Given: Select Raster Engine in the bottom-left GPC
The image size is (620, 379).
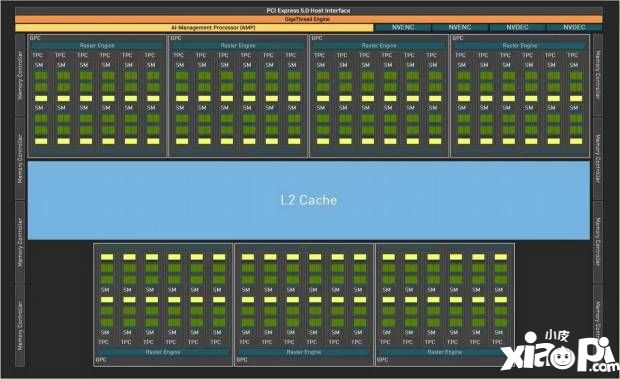Looking at the screenshot, I should (163, 352).
